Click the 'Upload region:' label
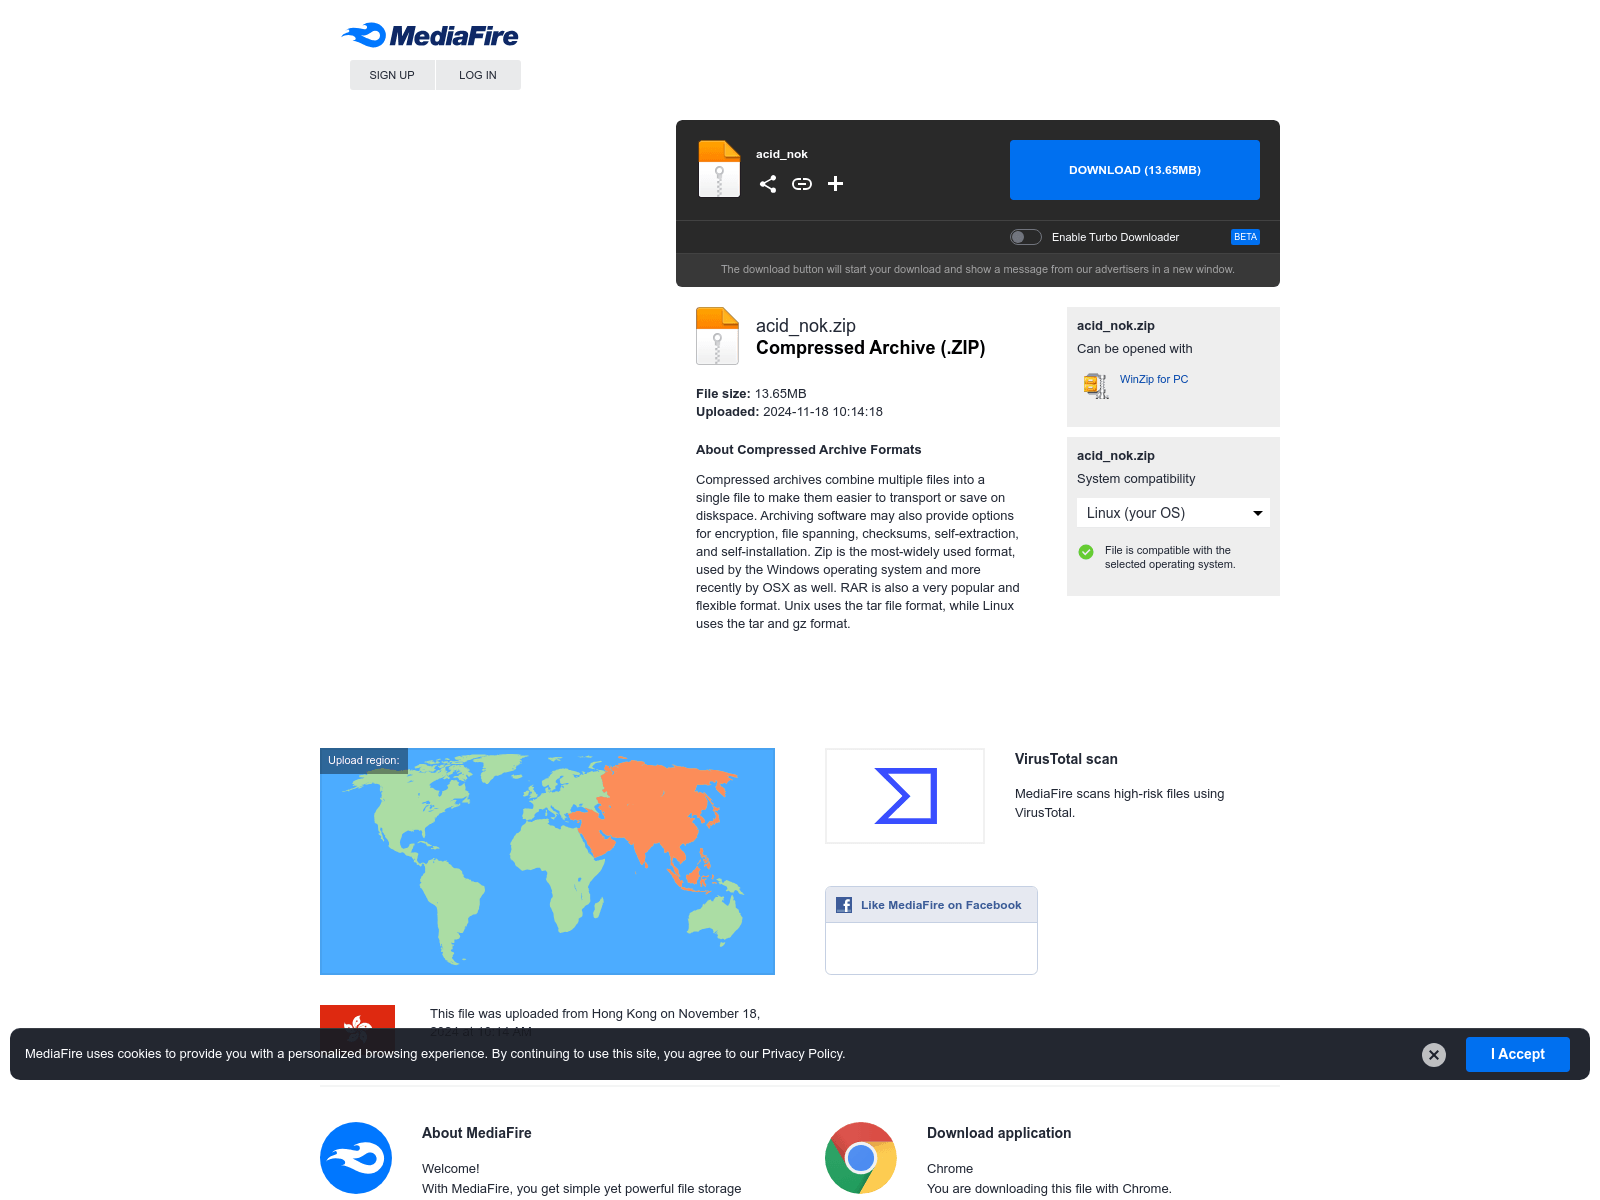 pos(364,760)
